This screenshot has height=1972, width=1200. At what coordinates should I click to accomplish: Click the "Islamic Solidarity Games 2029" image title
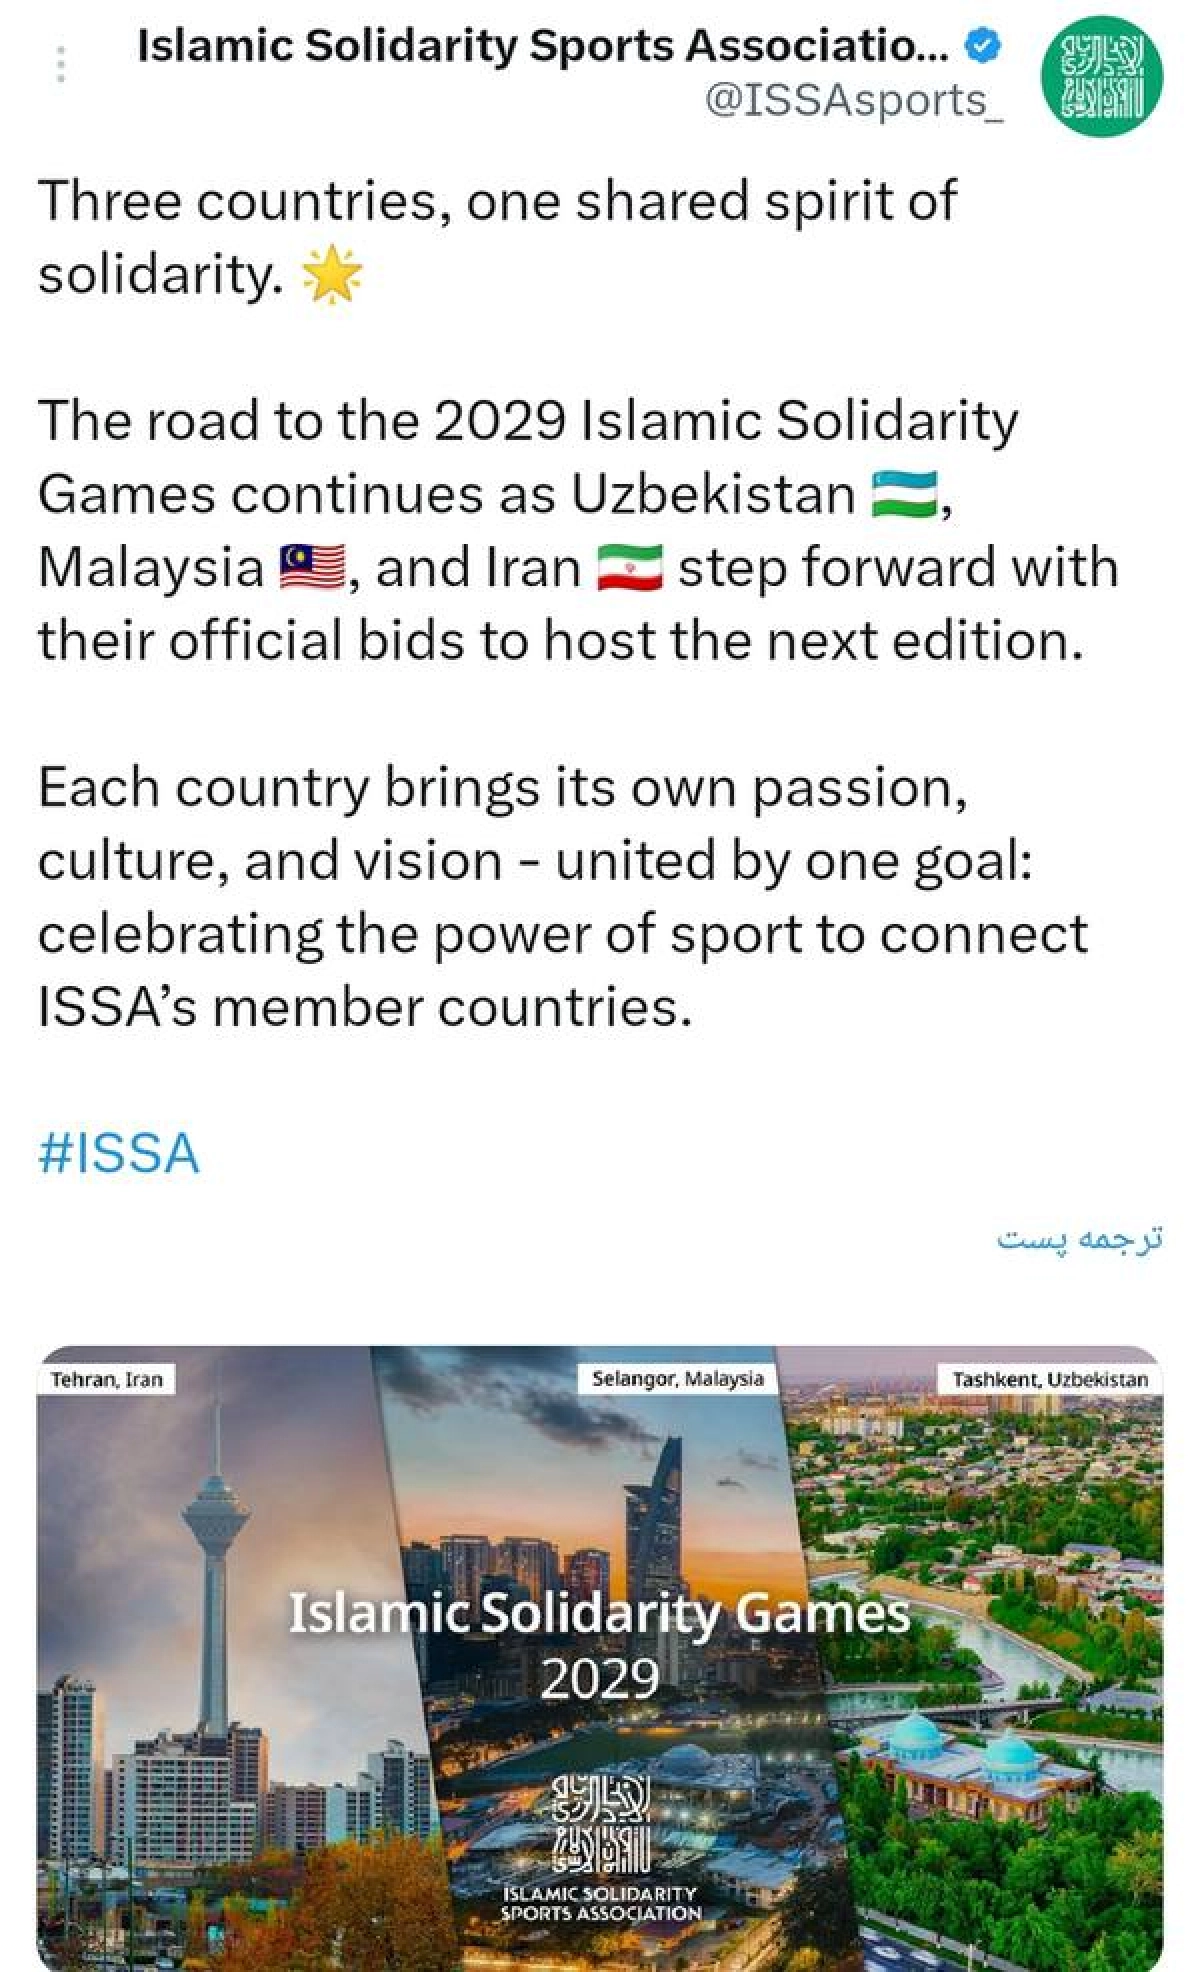click(600, 1644)
